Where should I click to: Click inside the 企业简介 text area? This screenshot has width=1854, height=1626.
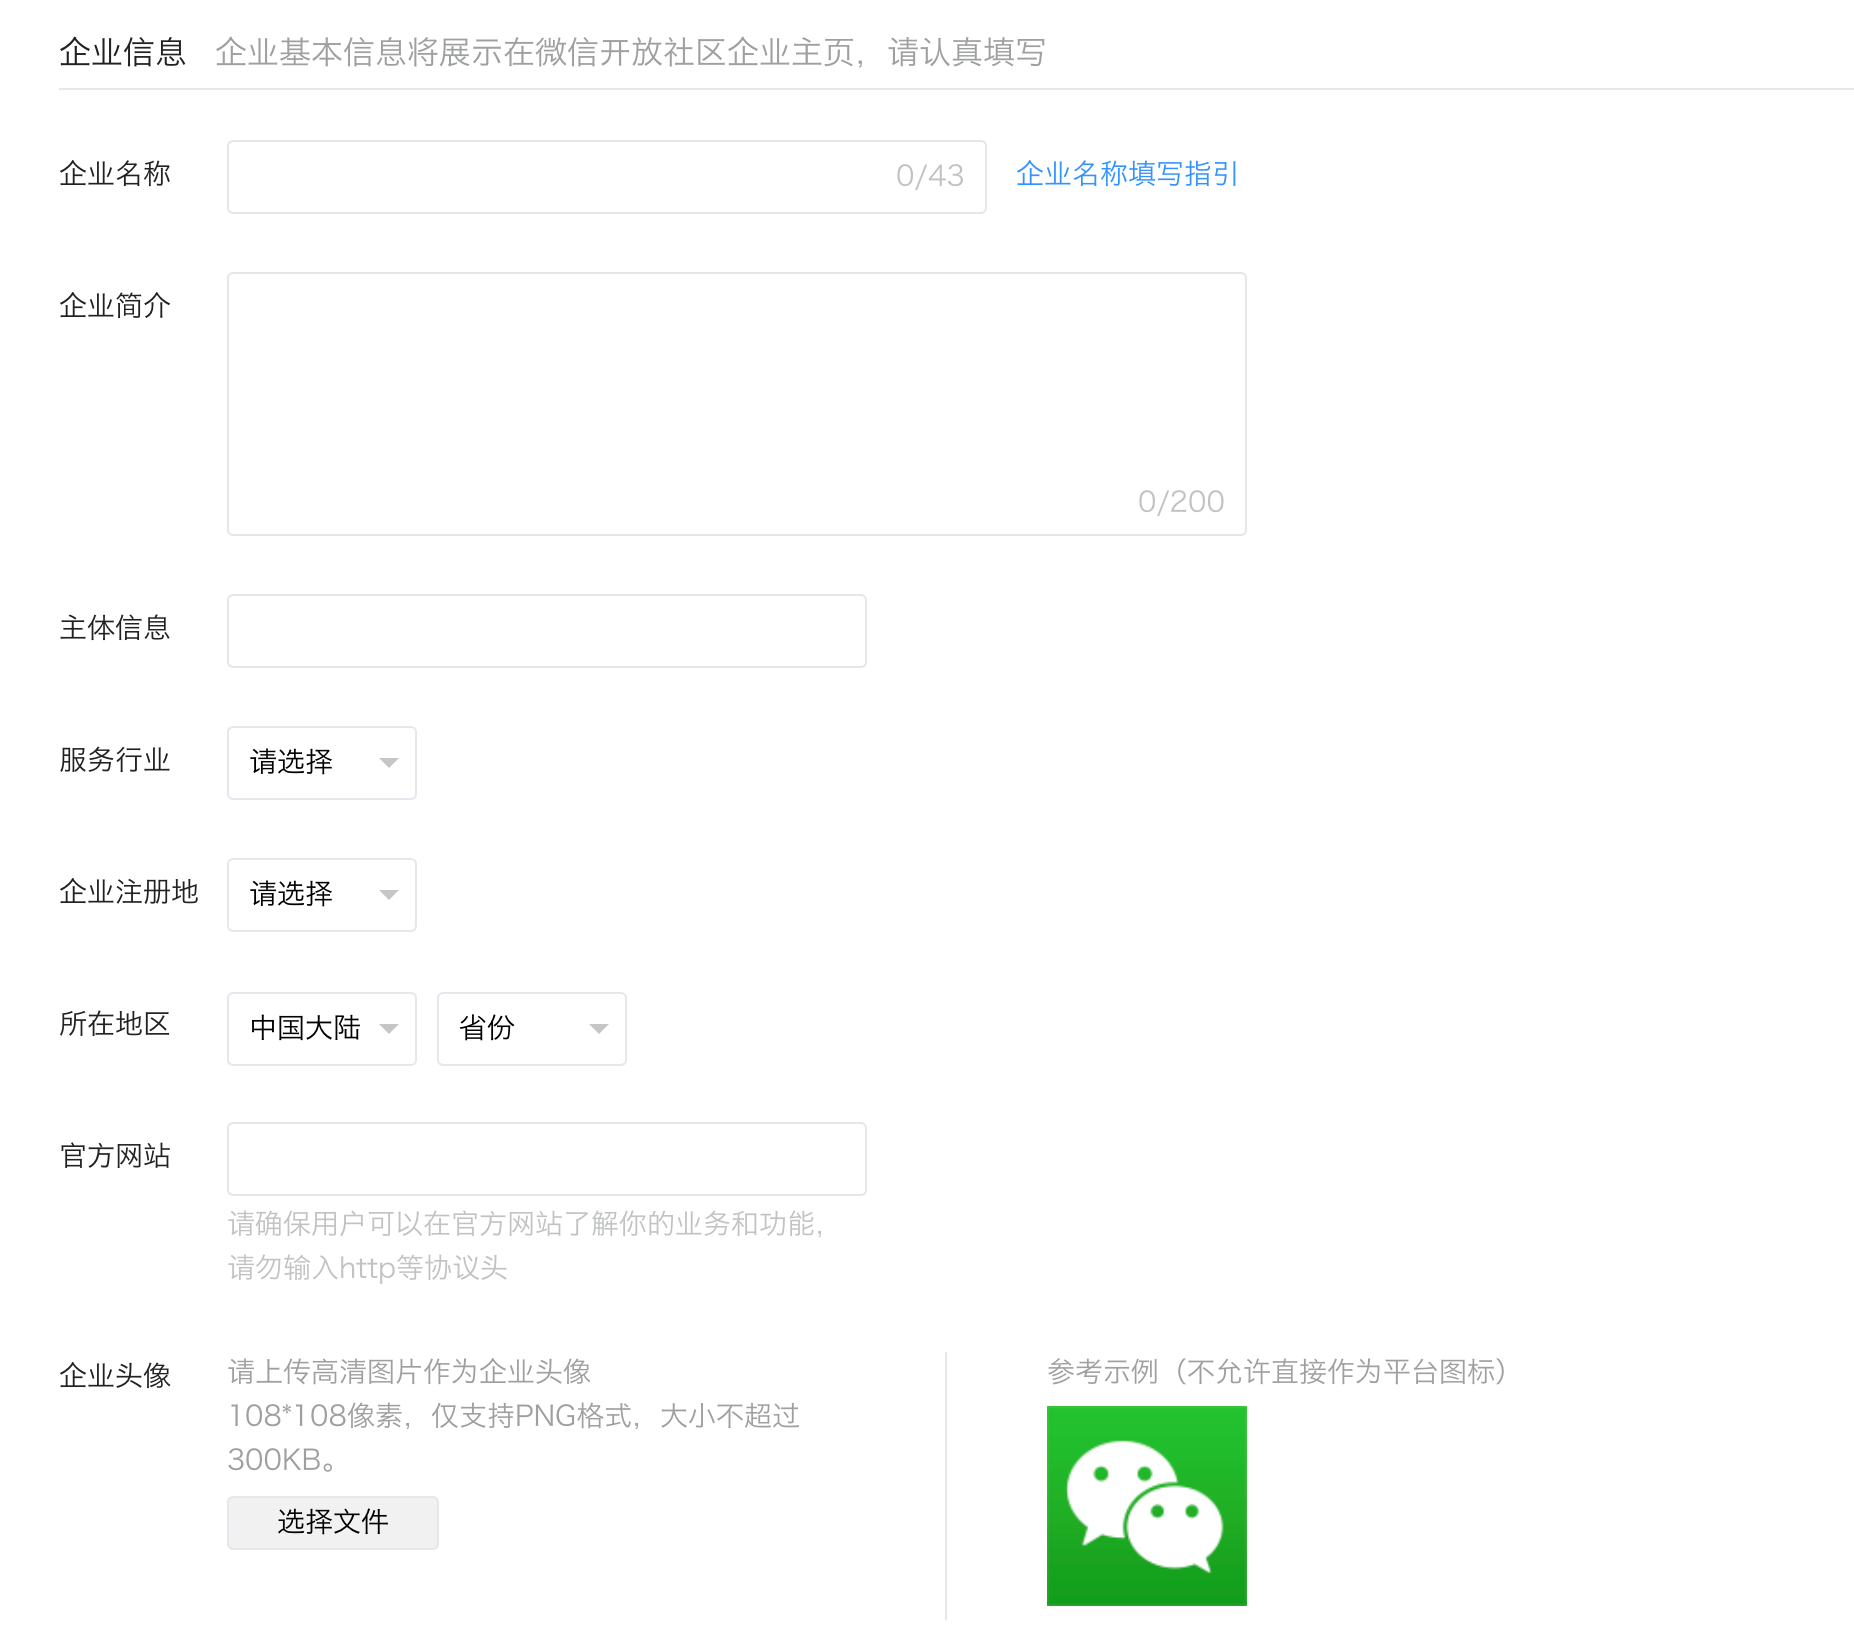pos(736,390)
